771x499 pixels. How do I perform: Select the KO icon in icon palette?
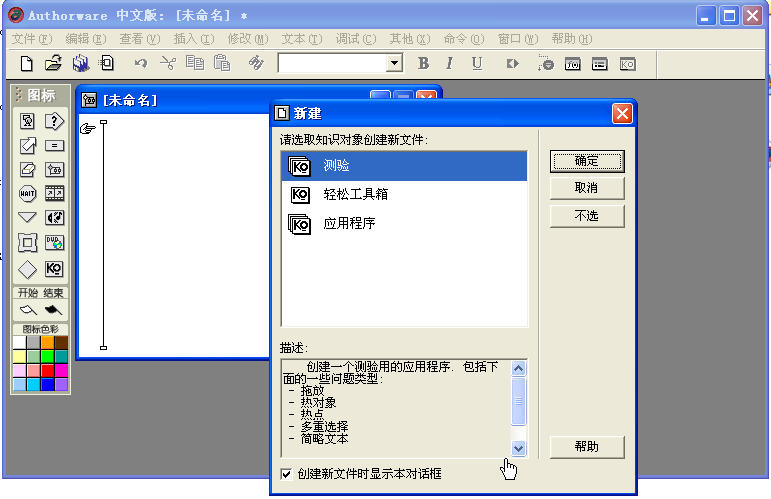click(x=54, y=268)
